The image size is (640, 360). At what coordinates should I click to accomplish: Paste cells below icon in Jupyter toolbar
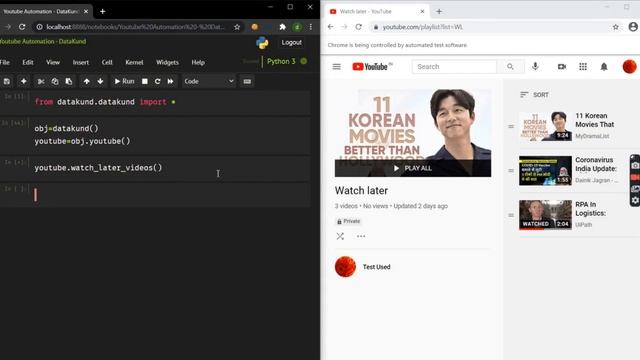tap(69, 81)
